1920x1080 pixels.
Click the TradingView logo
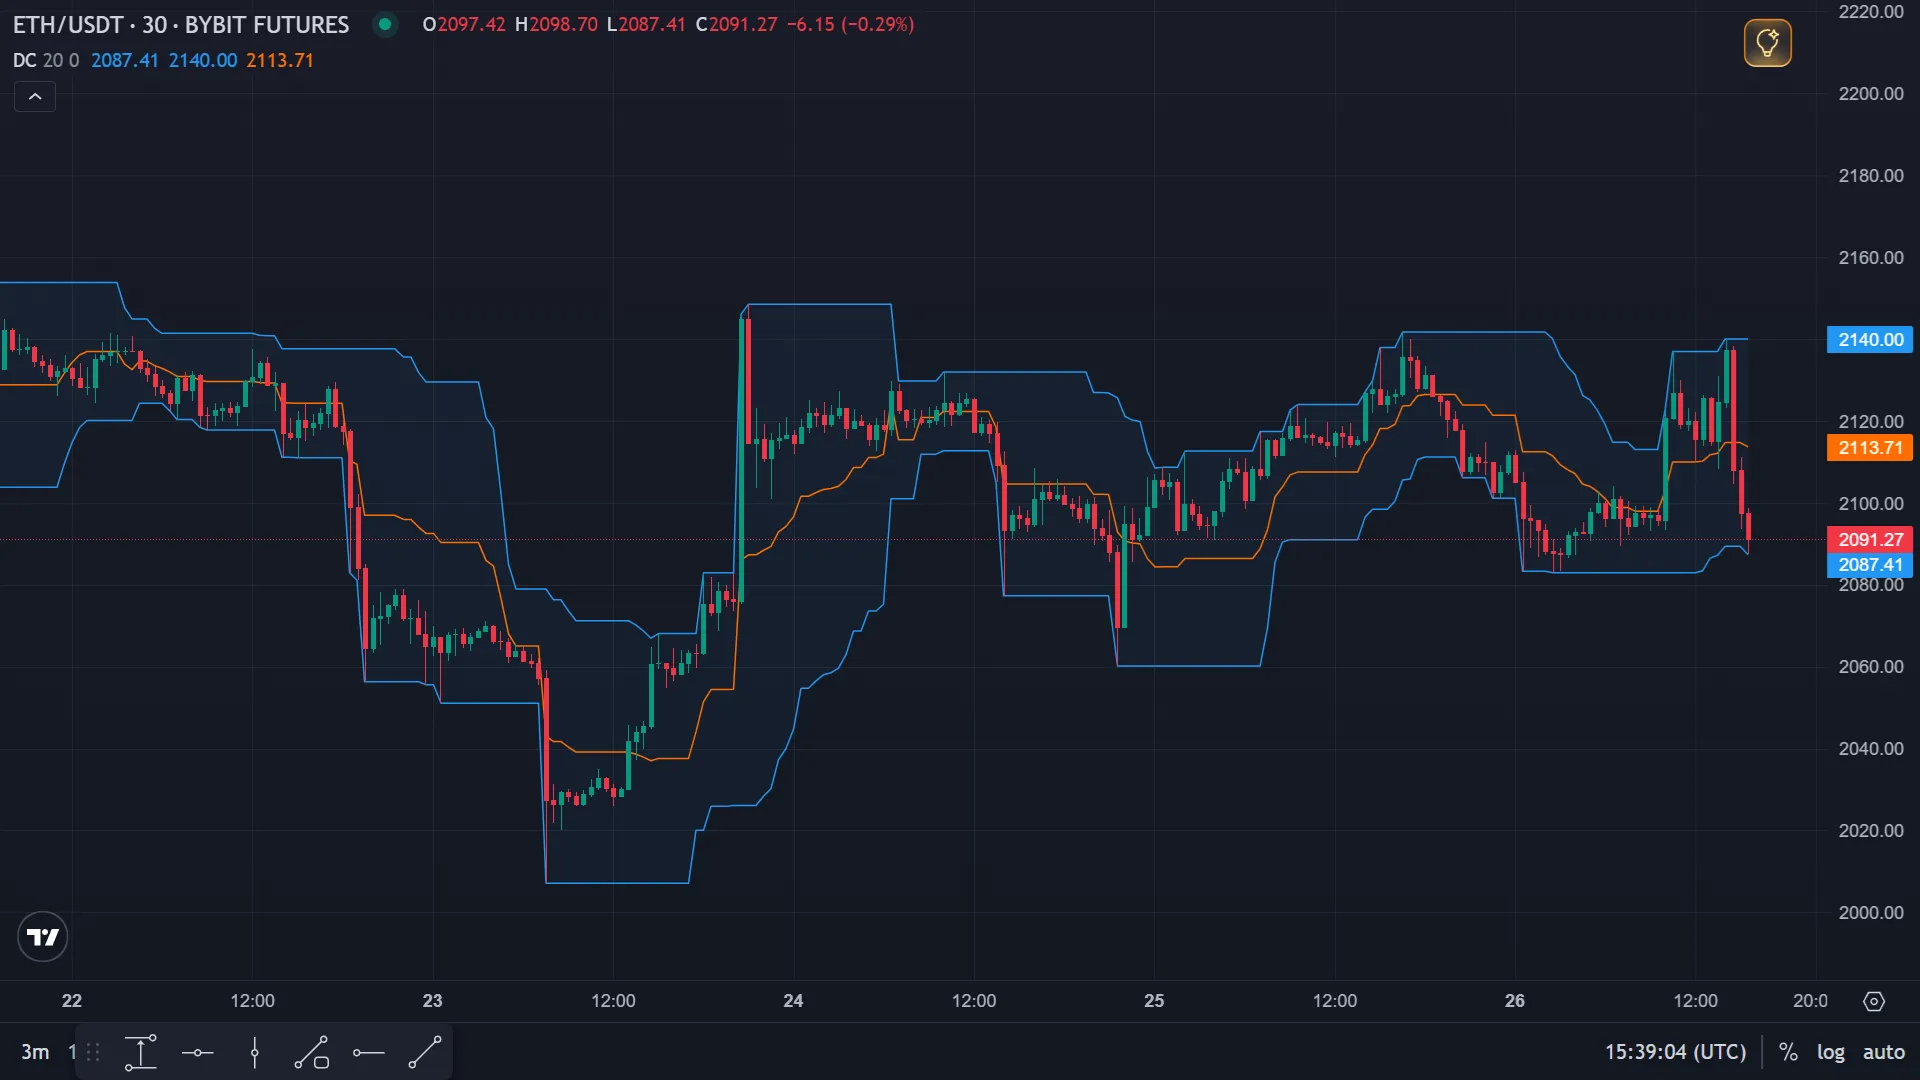click(x=42, y=937)
